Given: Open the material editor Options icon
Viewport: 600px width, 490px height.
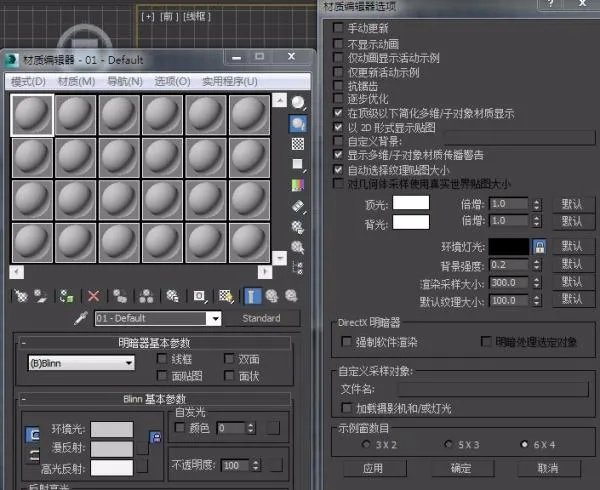Looking at the screenshot, I should pyautogui.click(x=298, y=227).
